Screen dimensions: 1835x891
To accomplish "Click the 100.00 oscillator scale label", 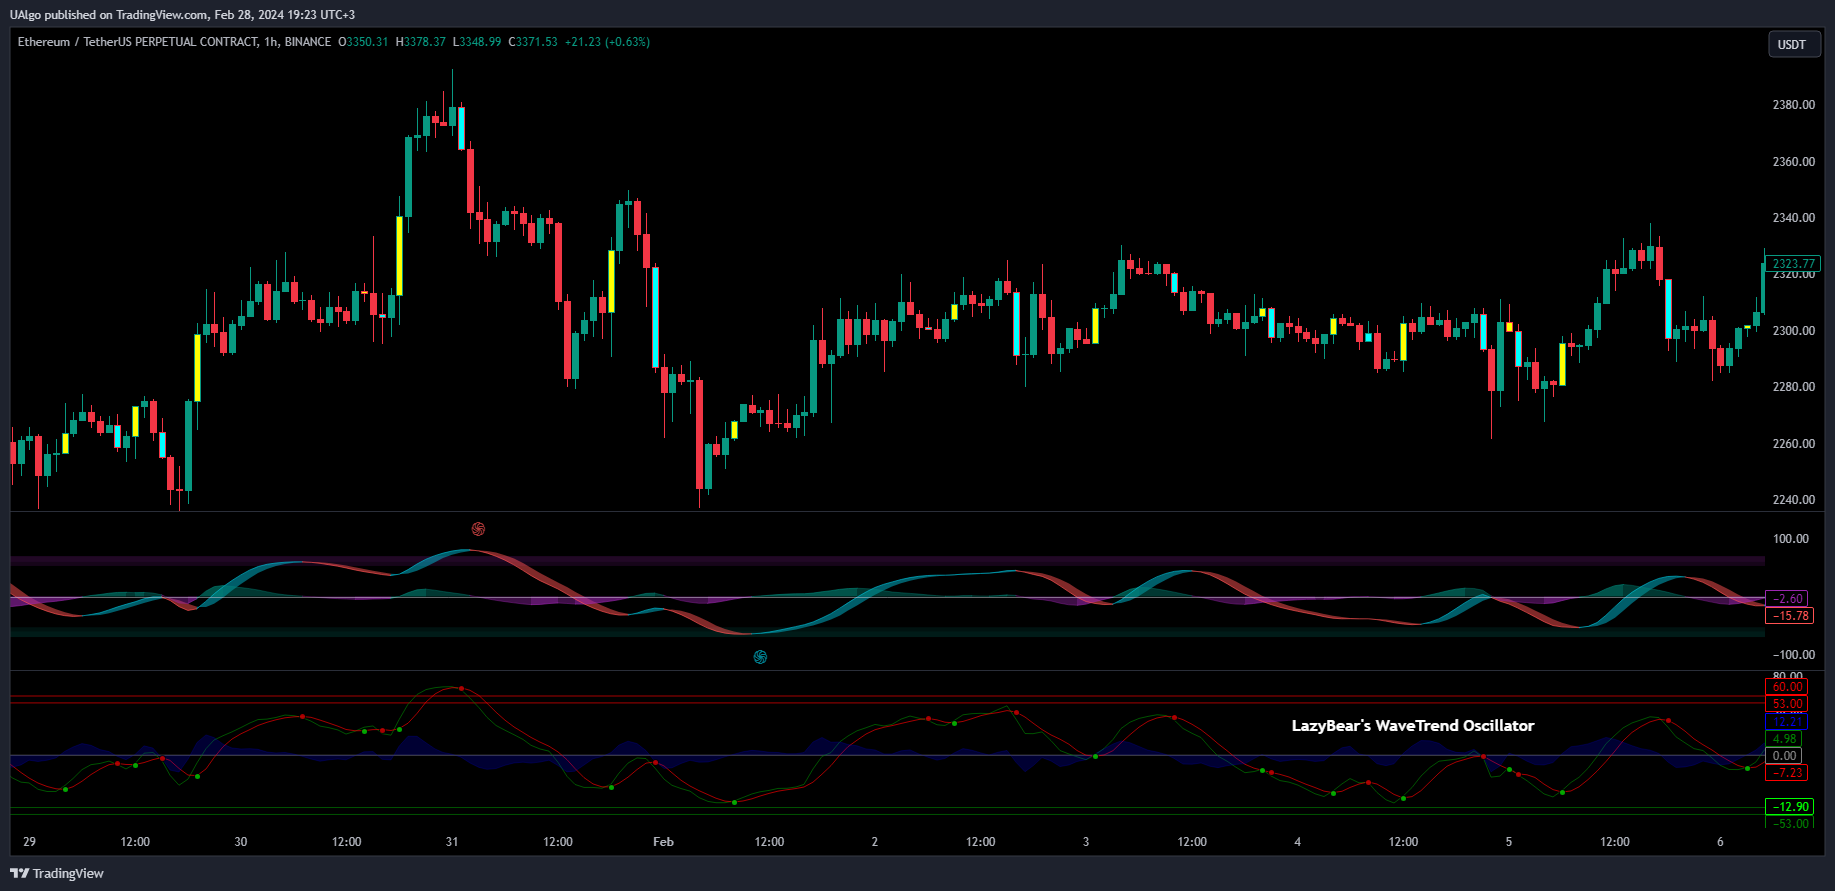I will (1790, 539).
